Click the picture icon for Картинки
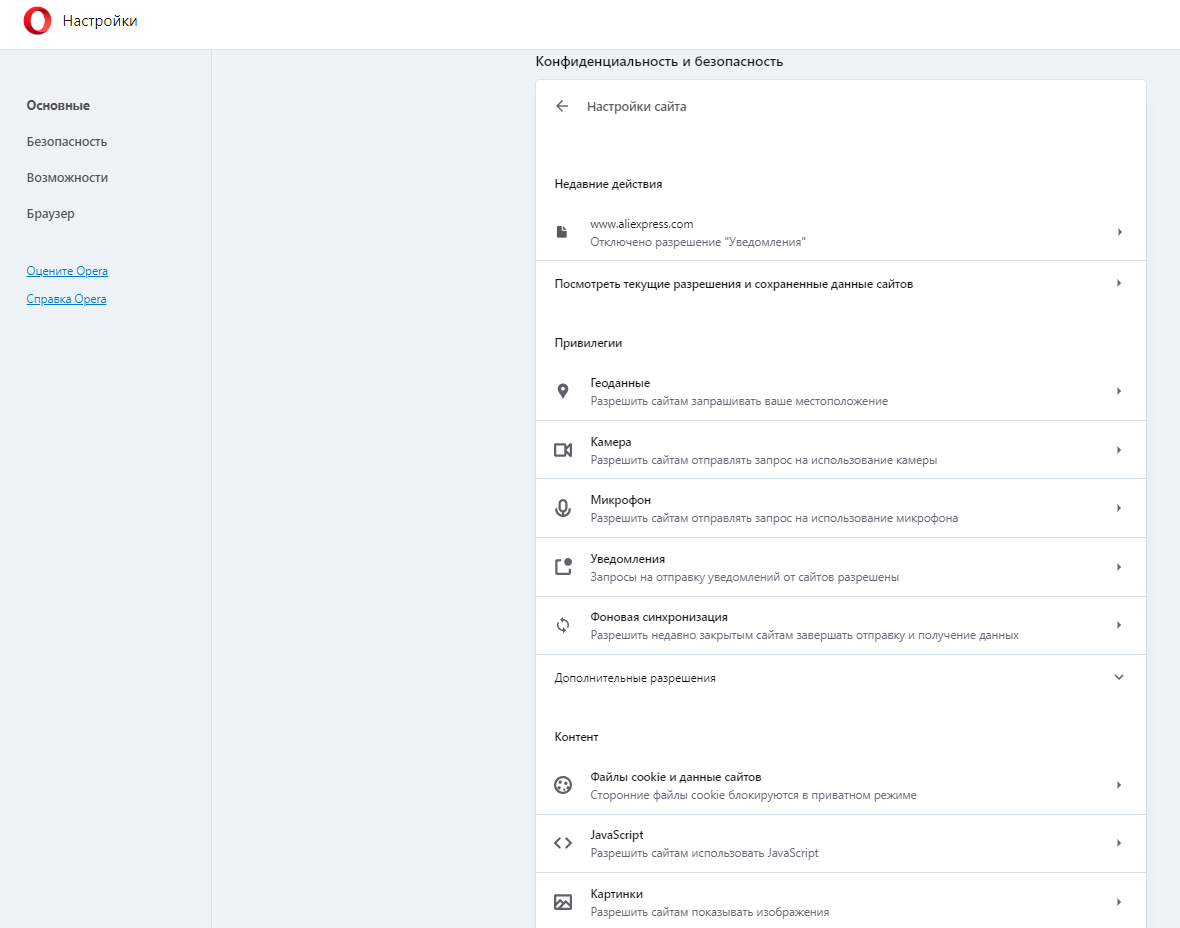Screen dimensions: 1180x928 [x=563, y=902]
